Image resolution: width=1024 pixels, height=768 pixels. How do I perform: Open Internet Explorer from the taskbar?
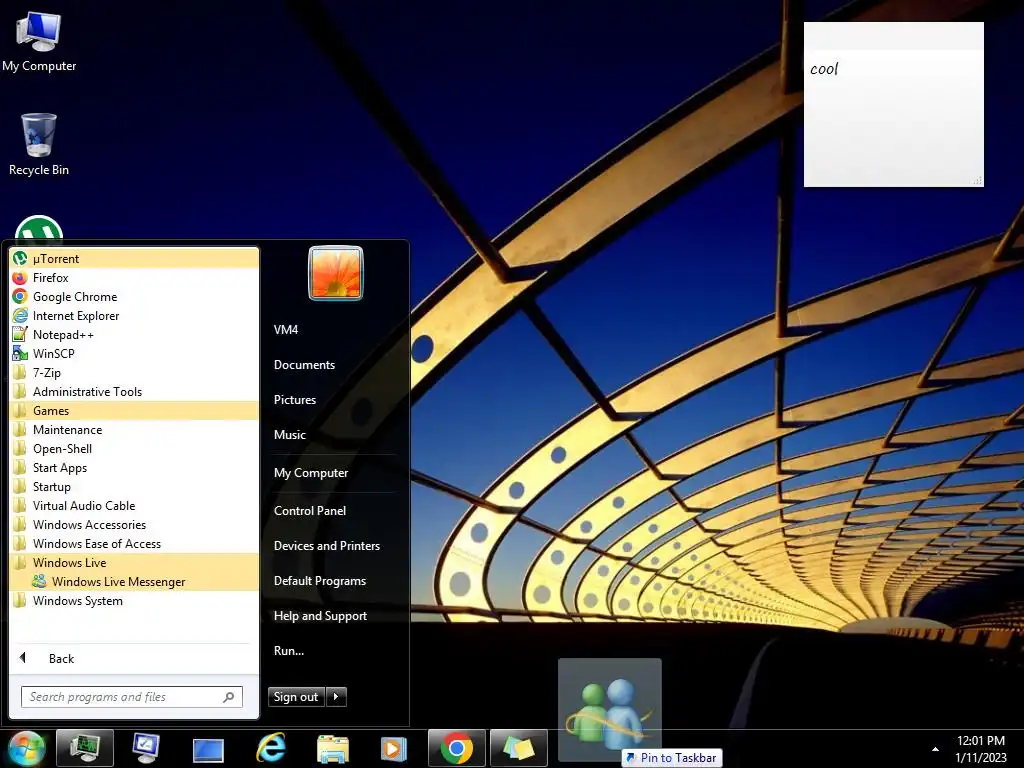click(271, 748)
